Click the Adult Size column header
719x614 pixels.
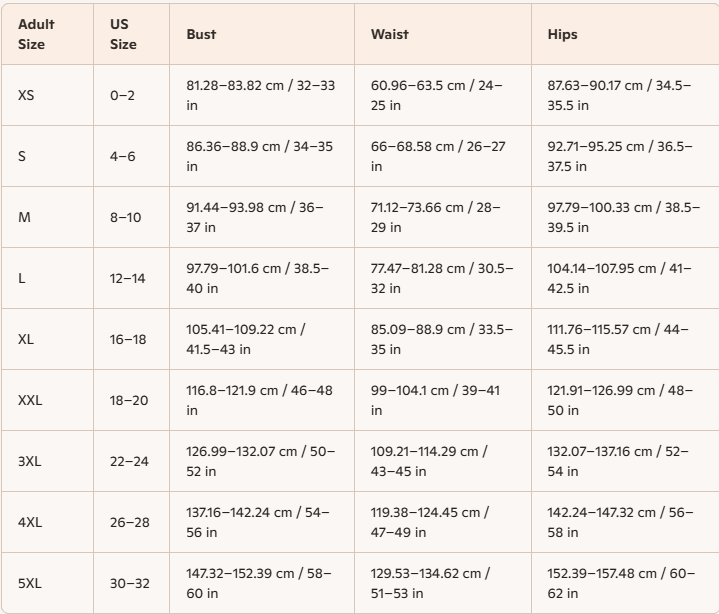click(36, 34)
